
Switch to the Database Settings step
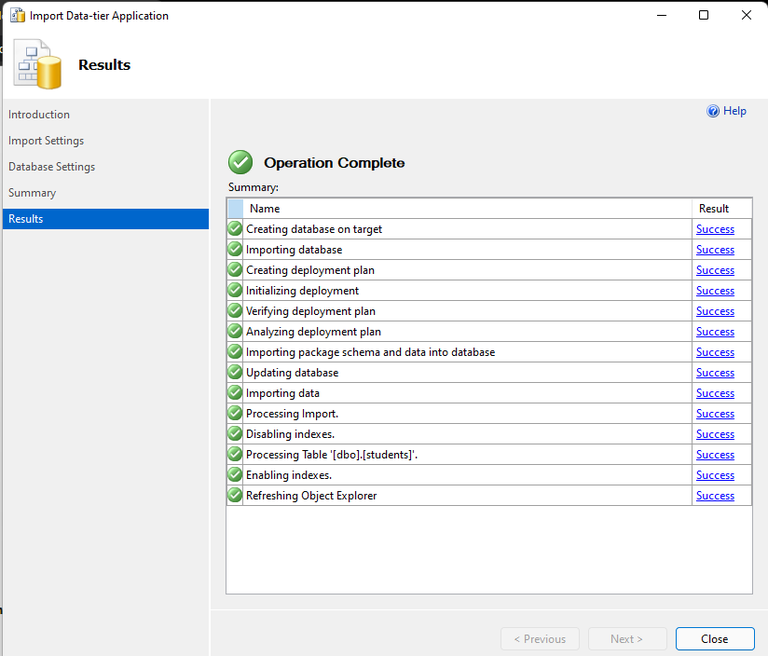click(x=52, y=167)
